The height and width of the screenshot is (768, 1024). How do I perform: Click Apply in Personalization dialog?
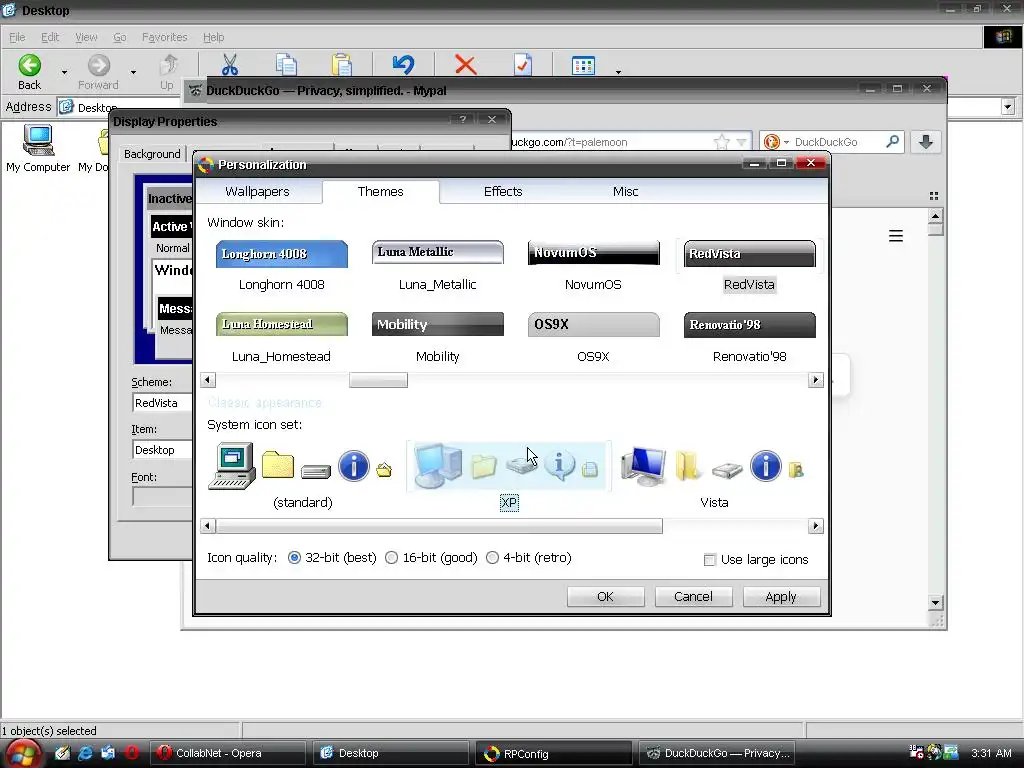pyautogui.click(x=781, y=596)
